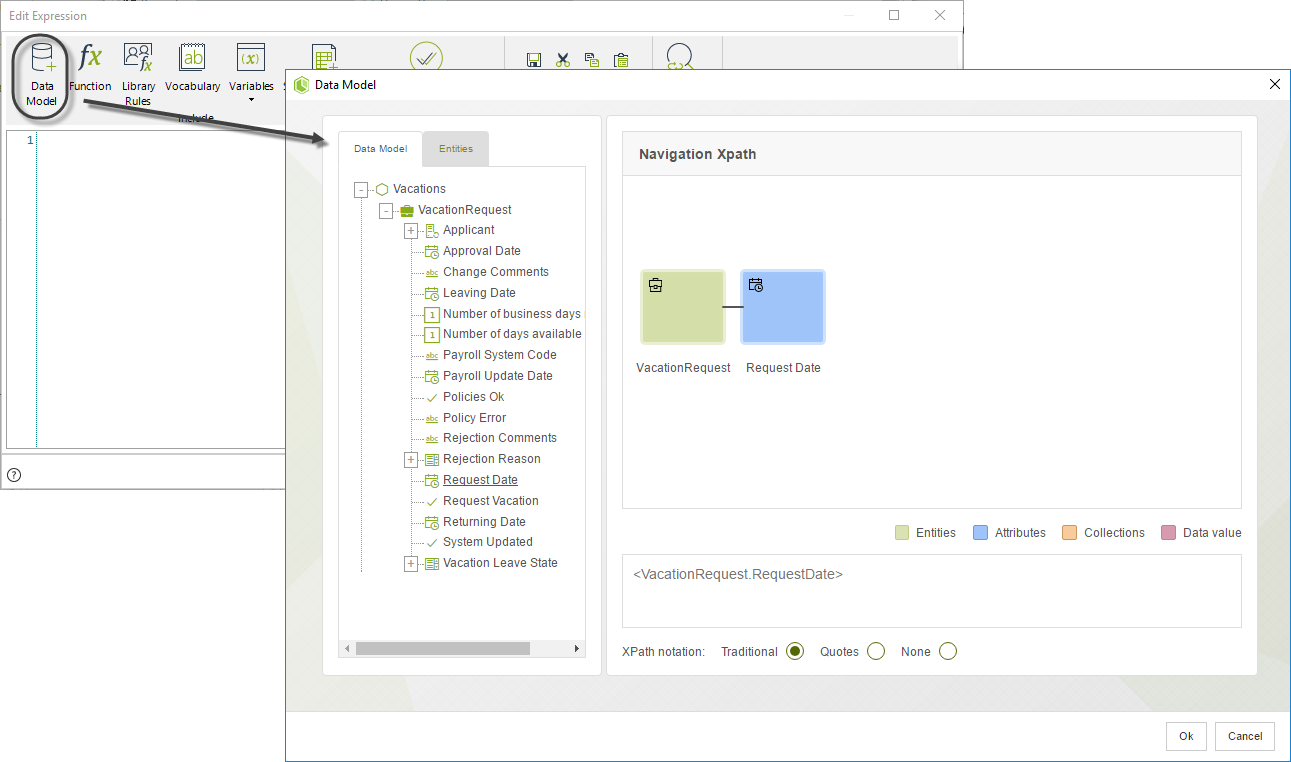This screenshot has height=762, width=1291.
Task: Click the Change Comments abc text icon
Action: coord(432,272)
